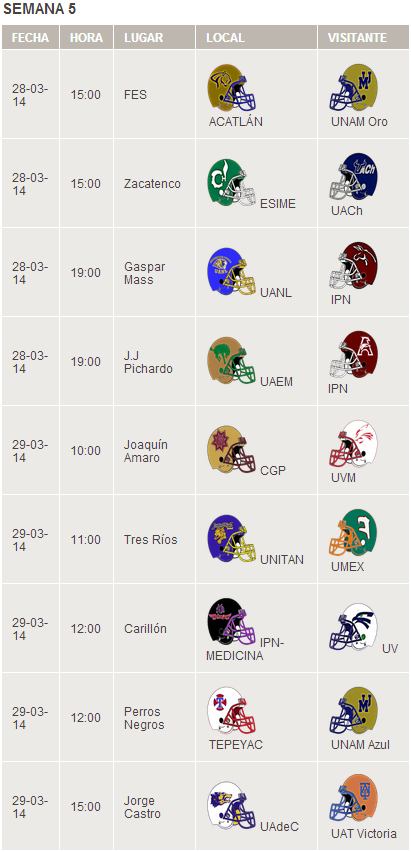Click the tan UAEM helmet icon
Image resolution: width=411 pixels, height=852 pixels.
point(231,360)
